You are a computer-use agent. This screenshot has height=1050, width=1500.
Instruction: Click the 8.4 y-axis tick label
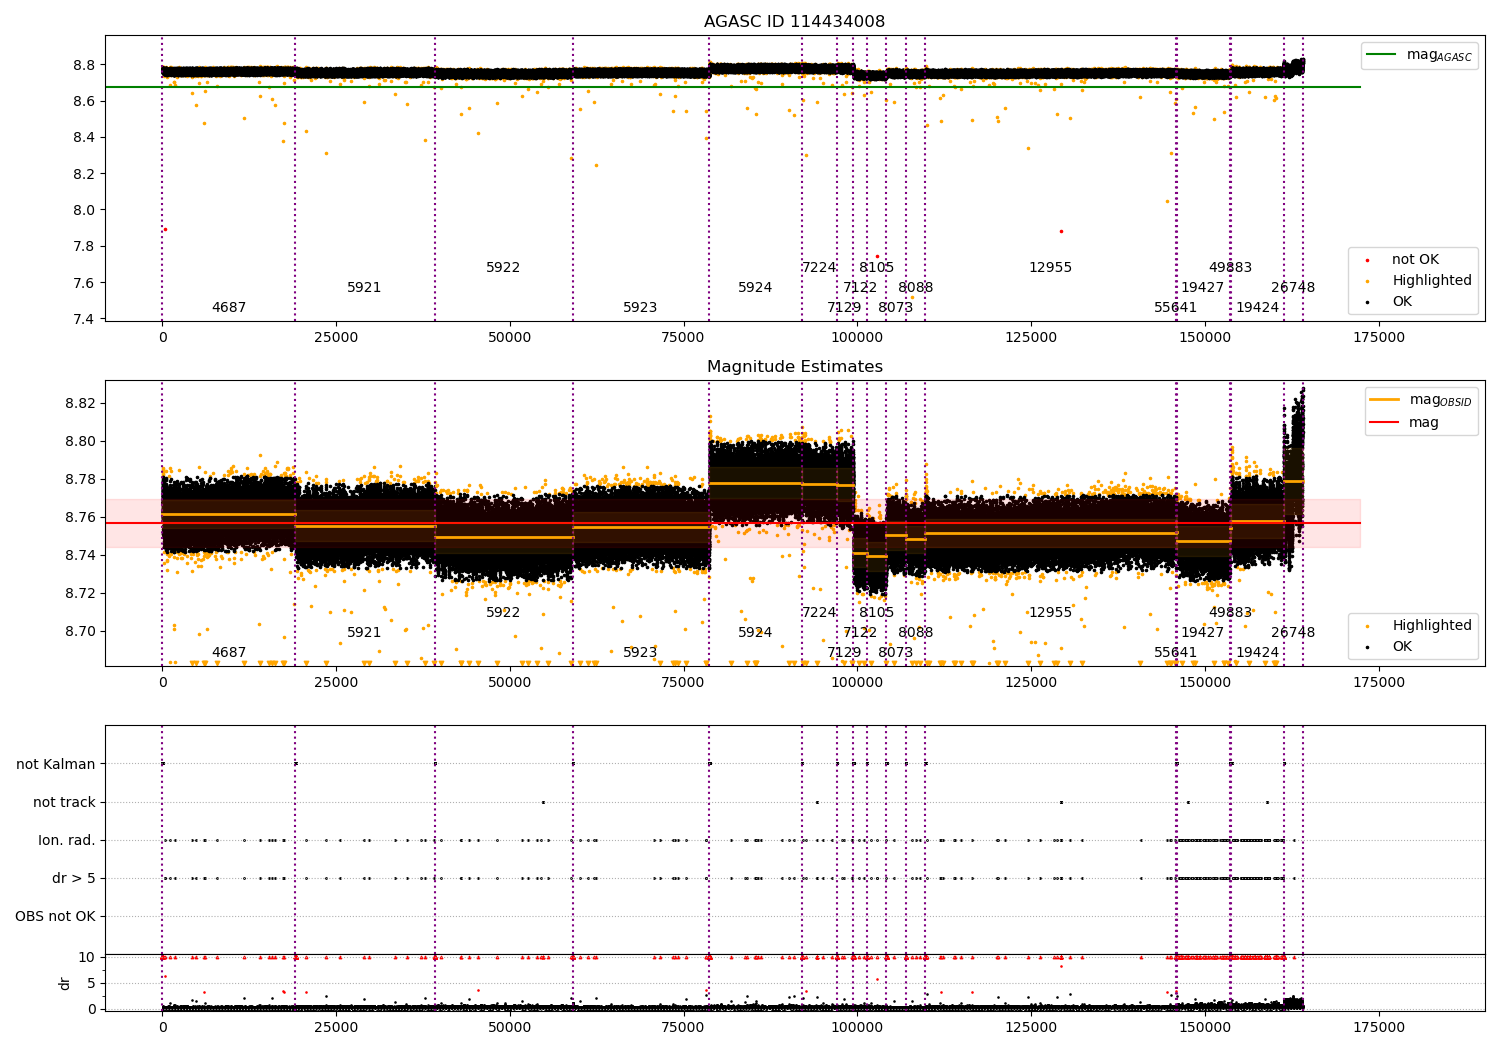(x=84, y=138)
